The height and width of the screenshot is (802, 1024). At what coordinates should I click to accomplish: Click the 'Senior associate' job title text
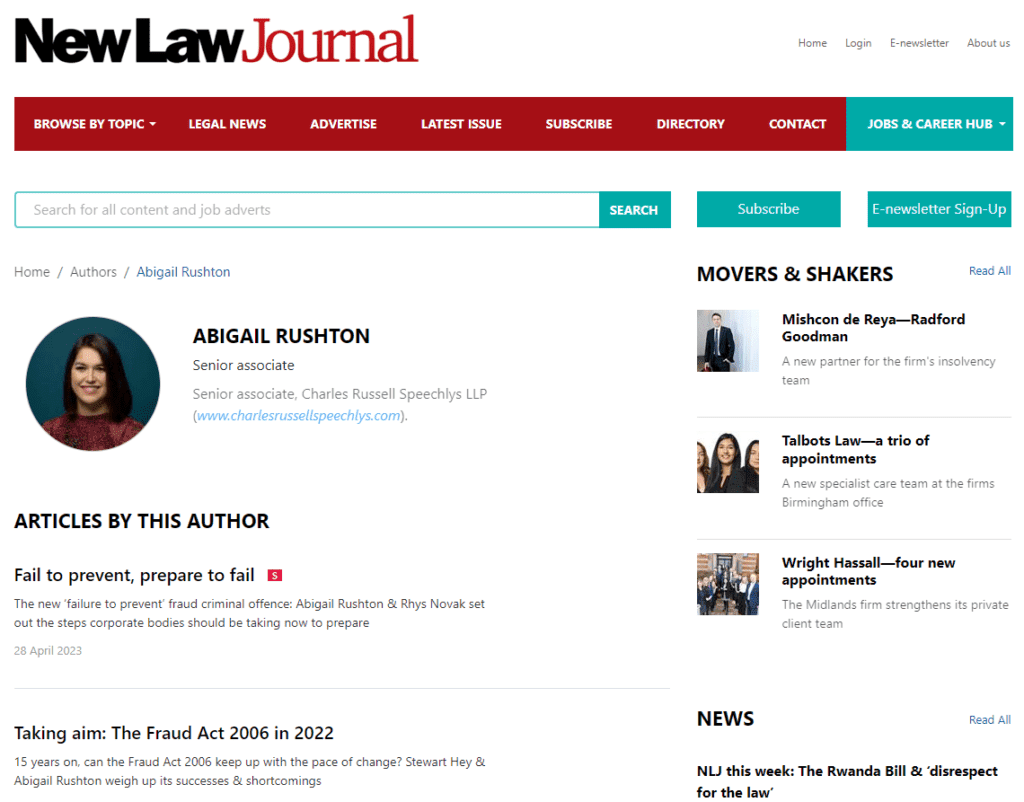tap(244, 365)
